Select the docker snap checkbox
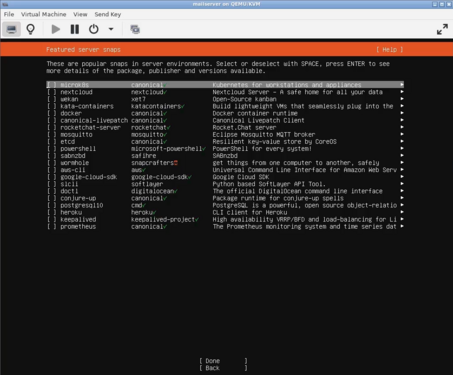The height and width of the screenshot is (375, 453). (52, 113)
